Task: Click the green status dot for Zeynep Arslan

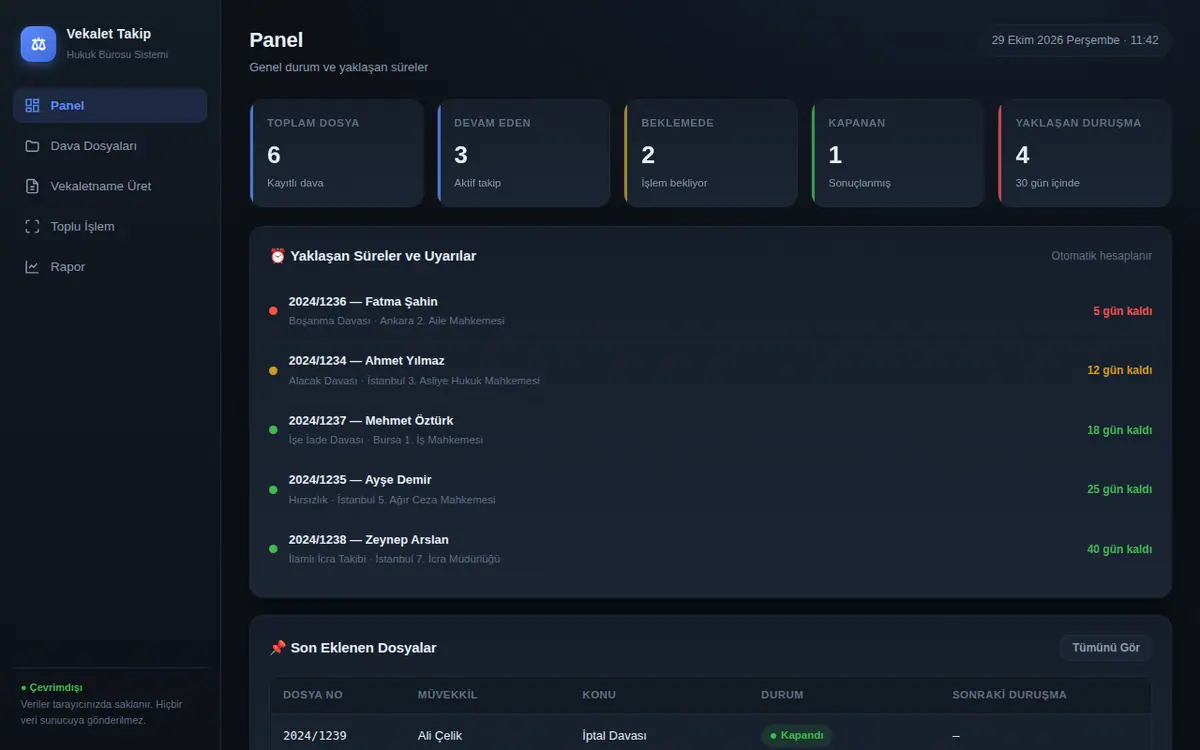Action: point(273,549)
